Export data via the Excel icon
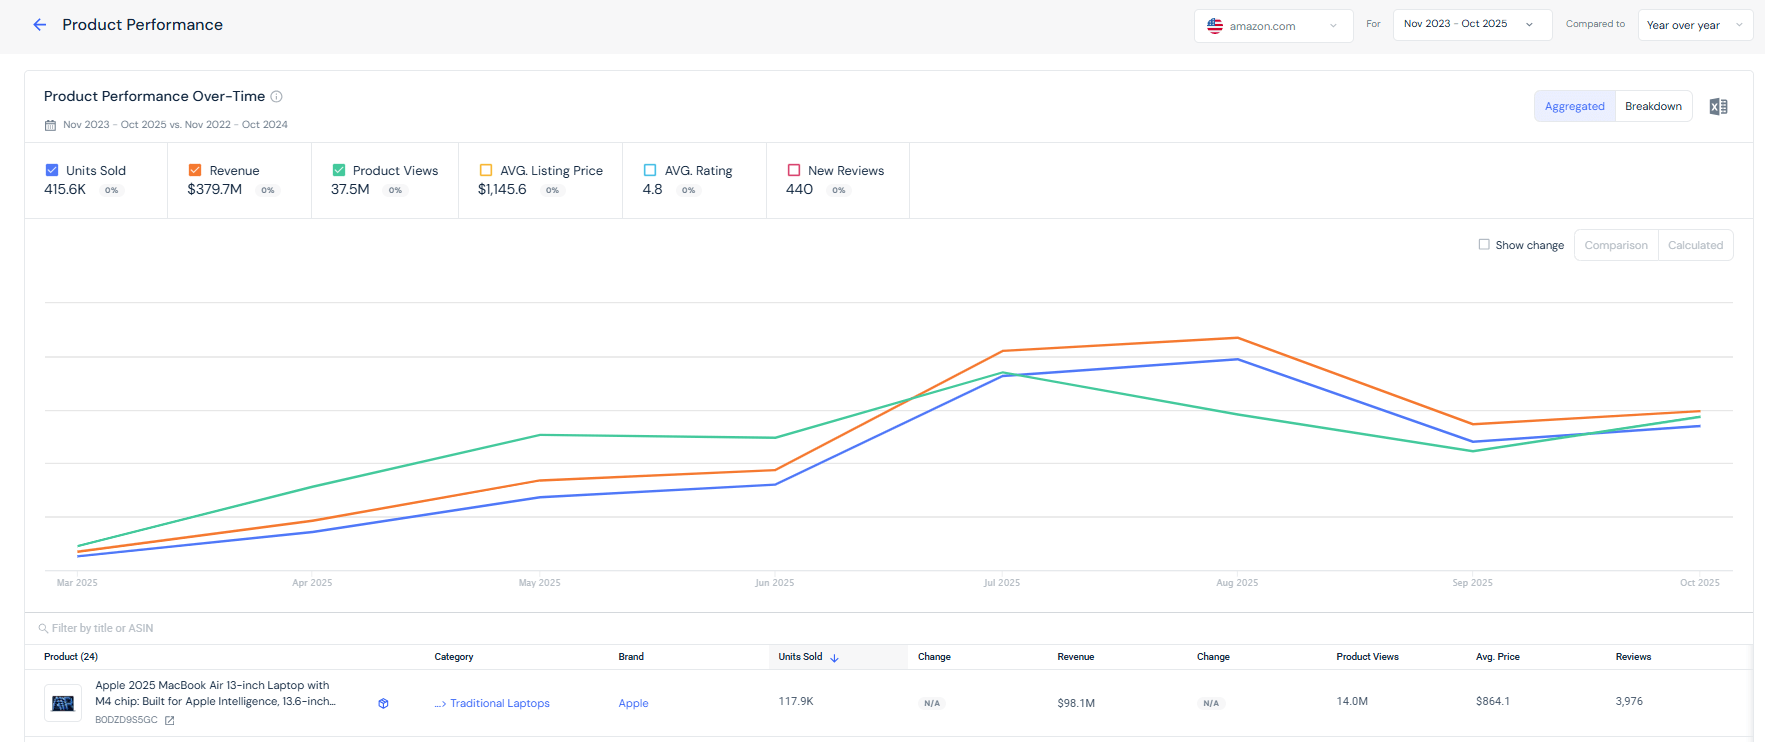1765x742 pixels. [x=1718, y=107]
